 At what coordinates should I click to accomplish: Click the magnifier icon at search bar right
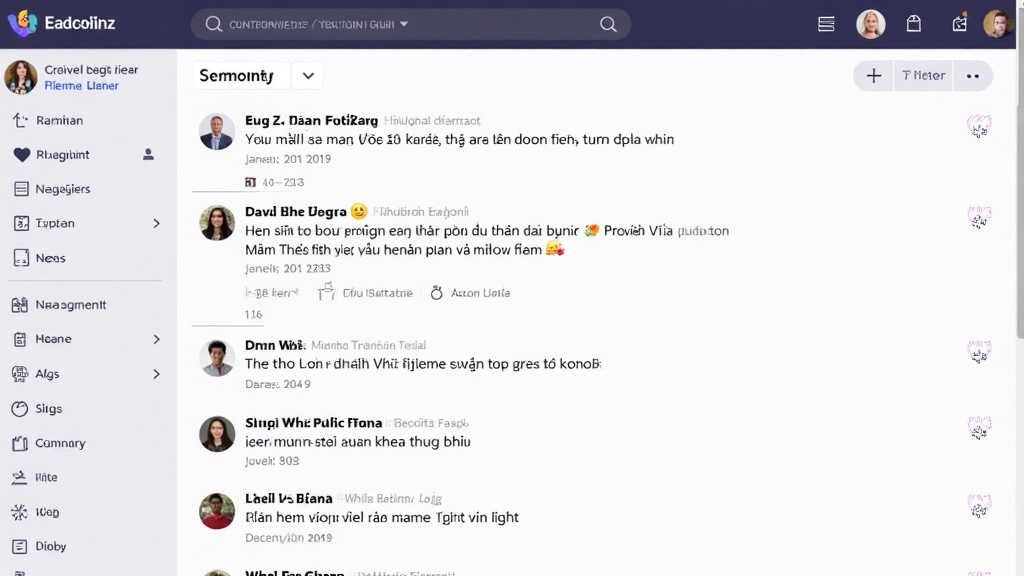tap(608, 24)
